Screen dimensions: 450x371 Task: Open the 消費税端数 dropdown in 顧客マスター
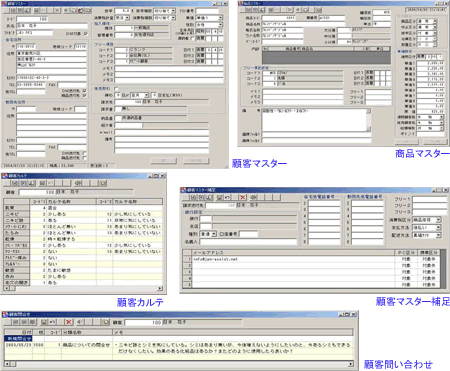(x=173, y=17)
